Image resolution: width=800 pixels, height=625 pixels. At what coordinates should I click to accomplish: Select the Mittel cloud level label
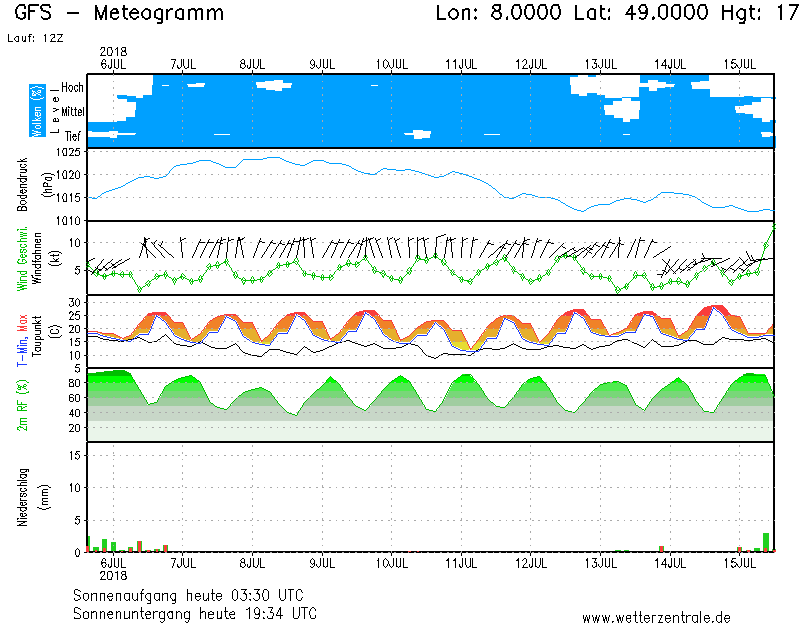click(72, 112)
